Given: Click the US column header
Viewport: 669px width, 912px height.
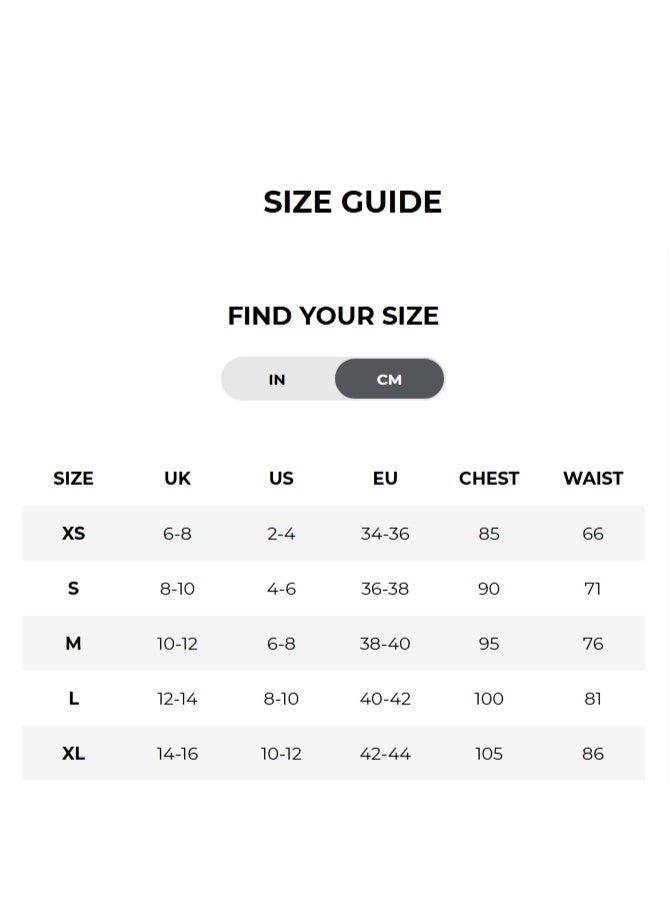Looking at the screenshot, I should pos(281,479).
